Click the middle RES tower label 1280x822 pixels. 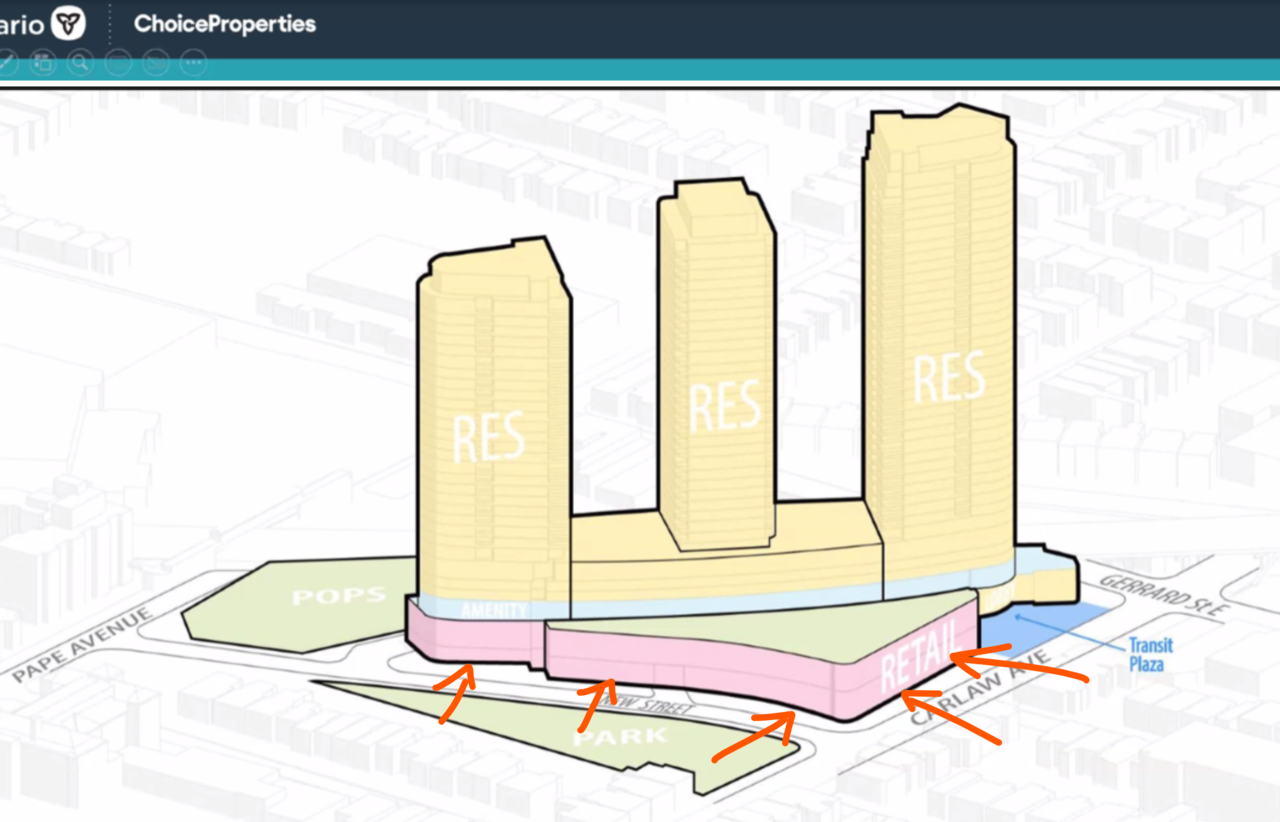click(x=725, y=407)
